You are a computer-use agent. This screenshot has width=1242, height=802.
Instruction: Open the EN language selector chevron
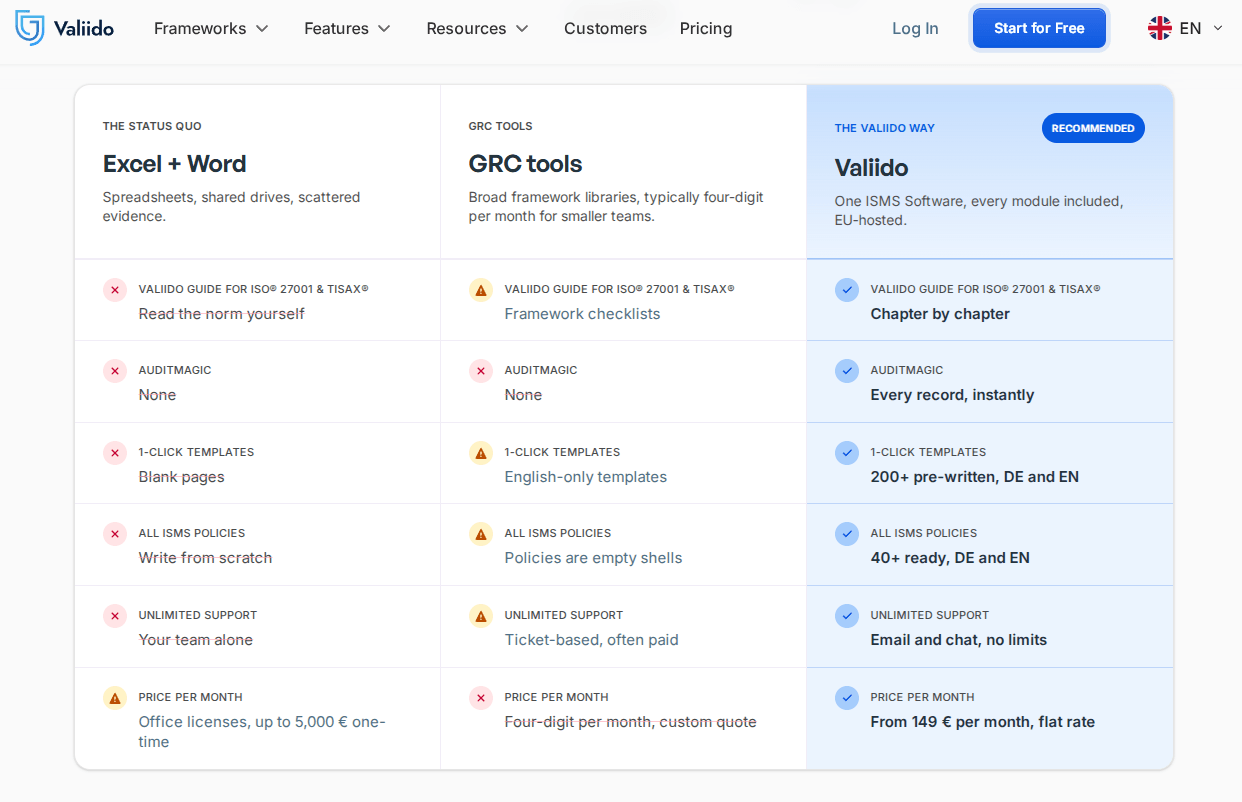(1217, 28)
